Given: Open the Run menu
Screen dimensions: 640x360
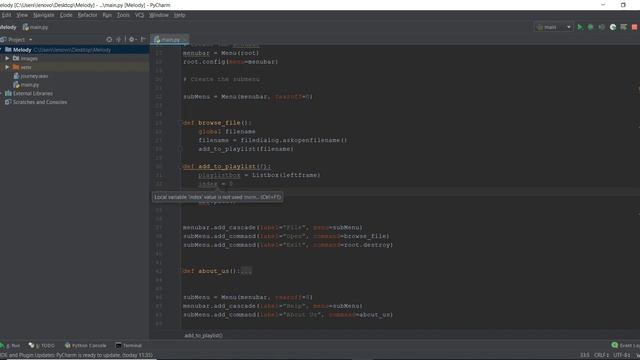Looking at the screenshot, I should 107,15.
